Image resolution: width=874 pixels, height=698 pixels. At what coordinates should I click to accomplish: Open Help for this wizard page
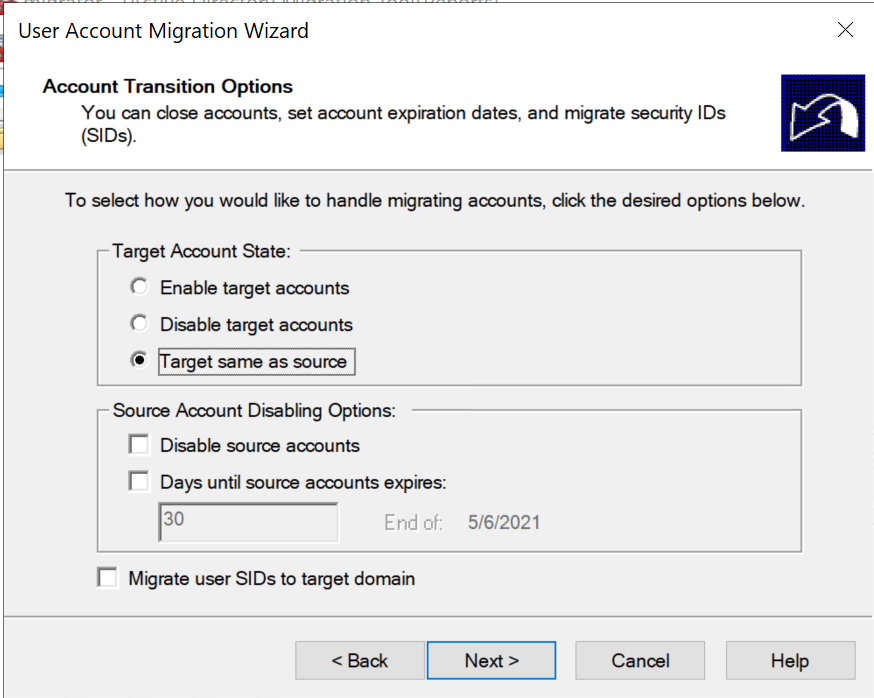click(790, 661)
